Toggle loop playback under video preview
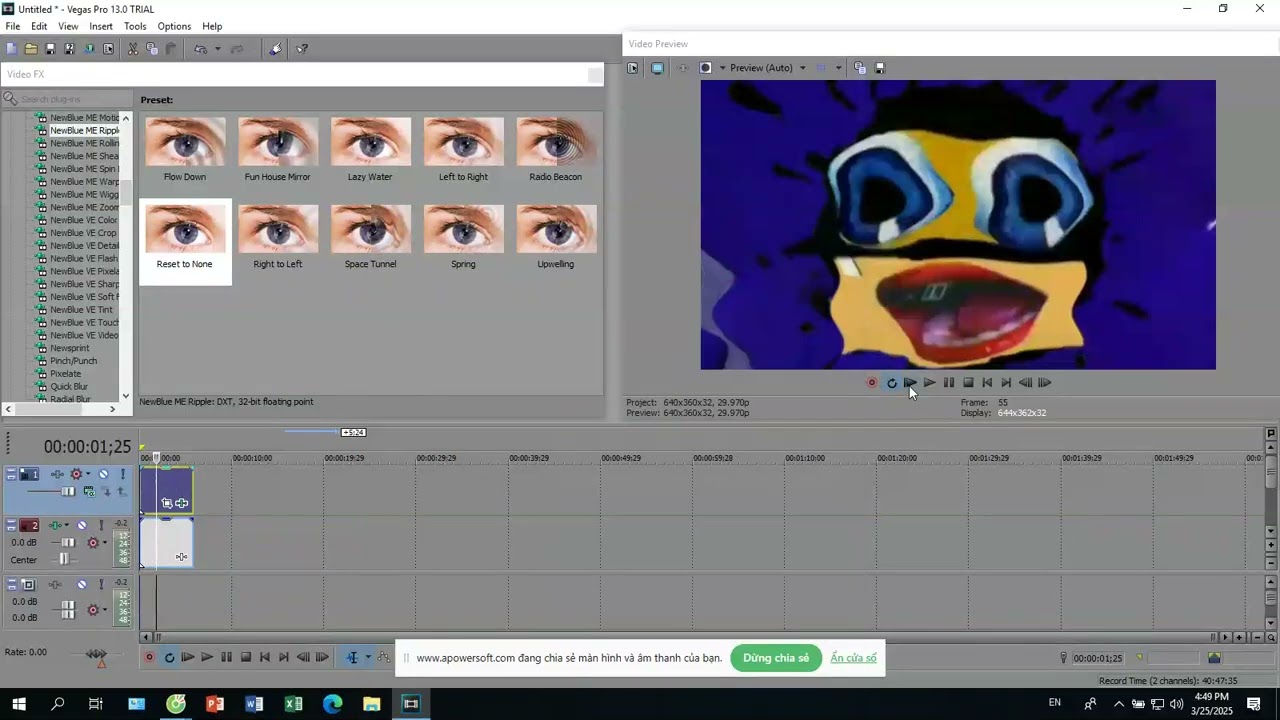 pyautogui.click(x=891, y=382)
